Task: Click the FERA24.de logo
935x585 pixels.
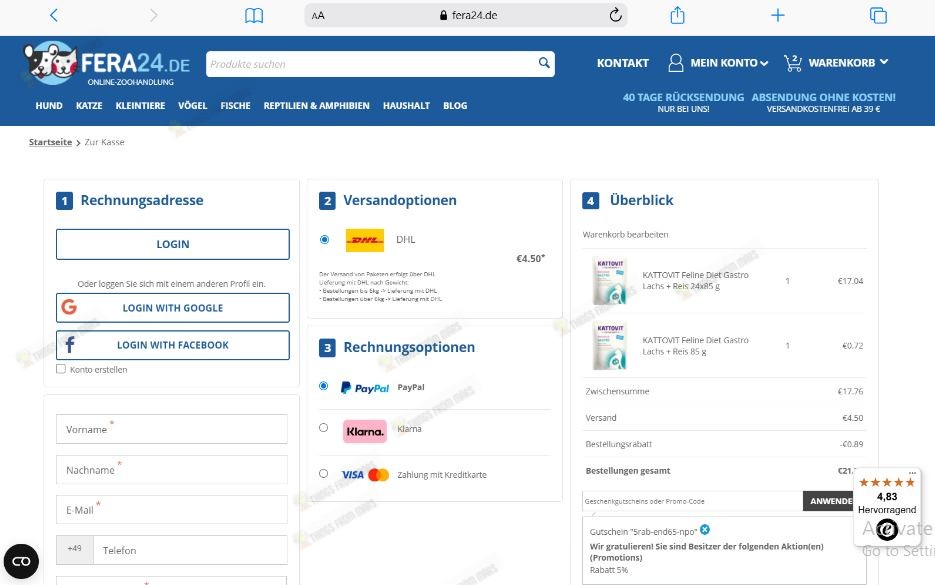Action: point(107,63)
